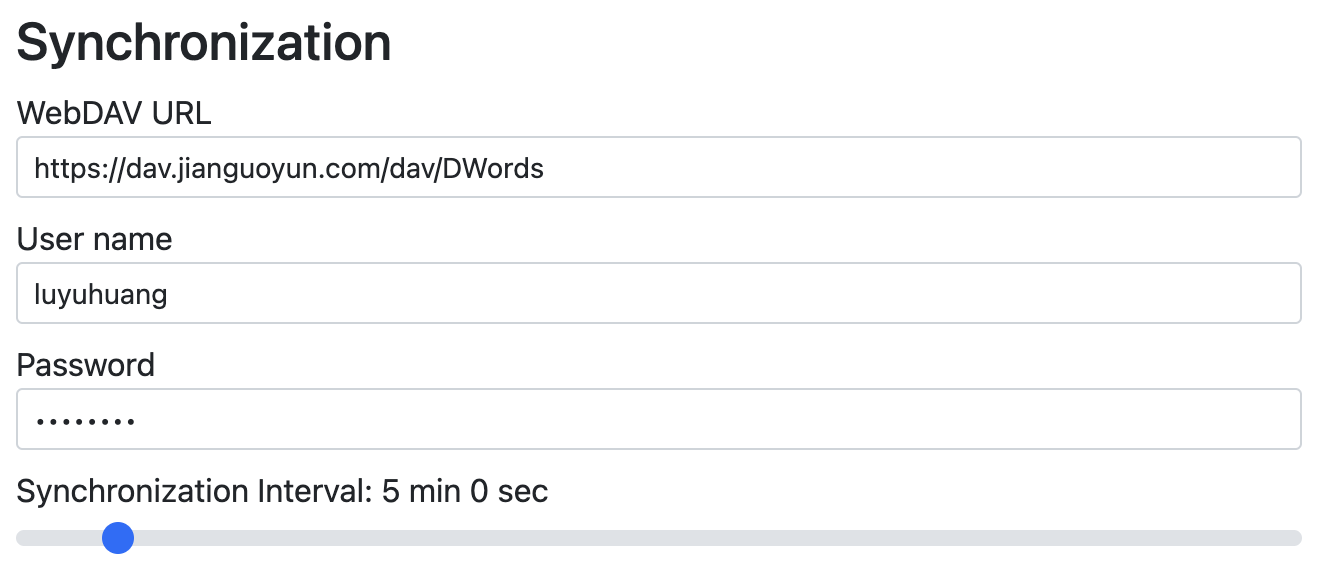
Task: Click the middle of the interval slider track
Action: (658, 538)
